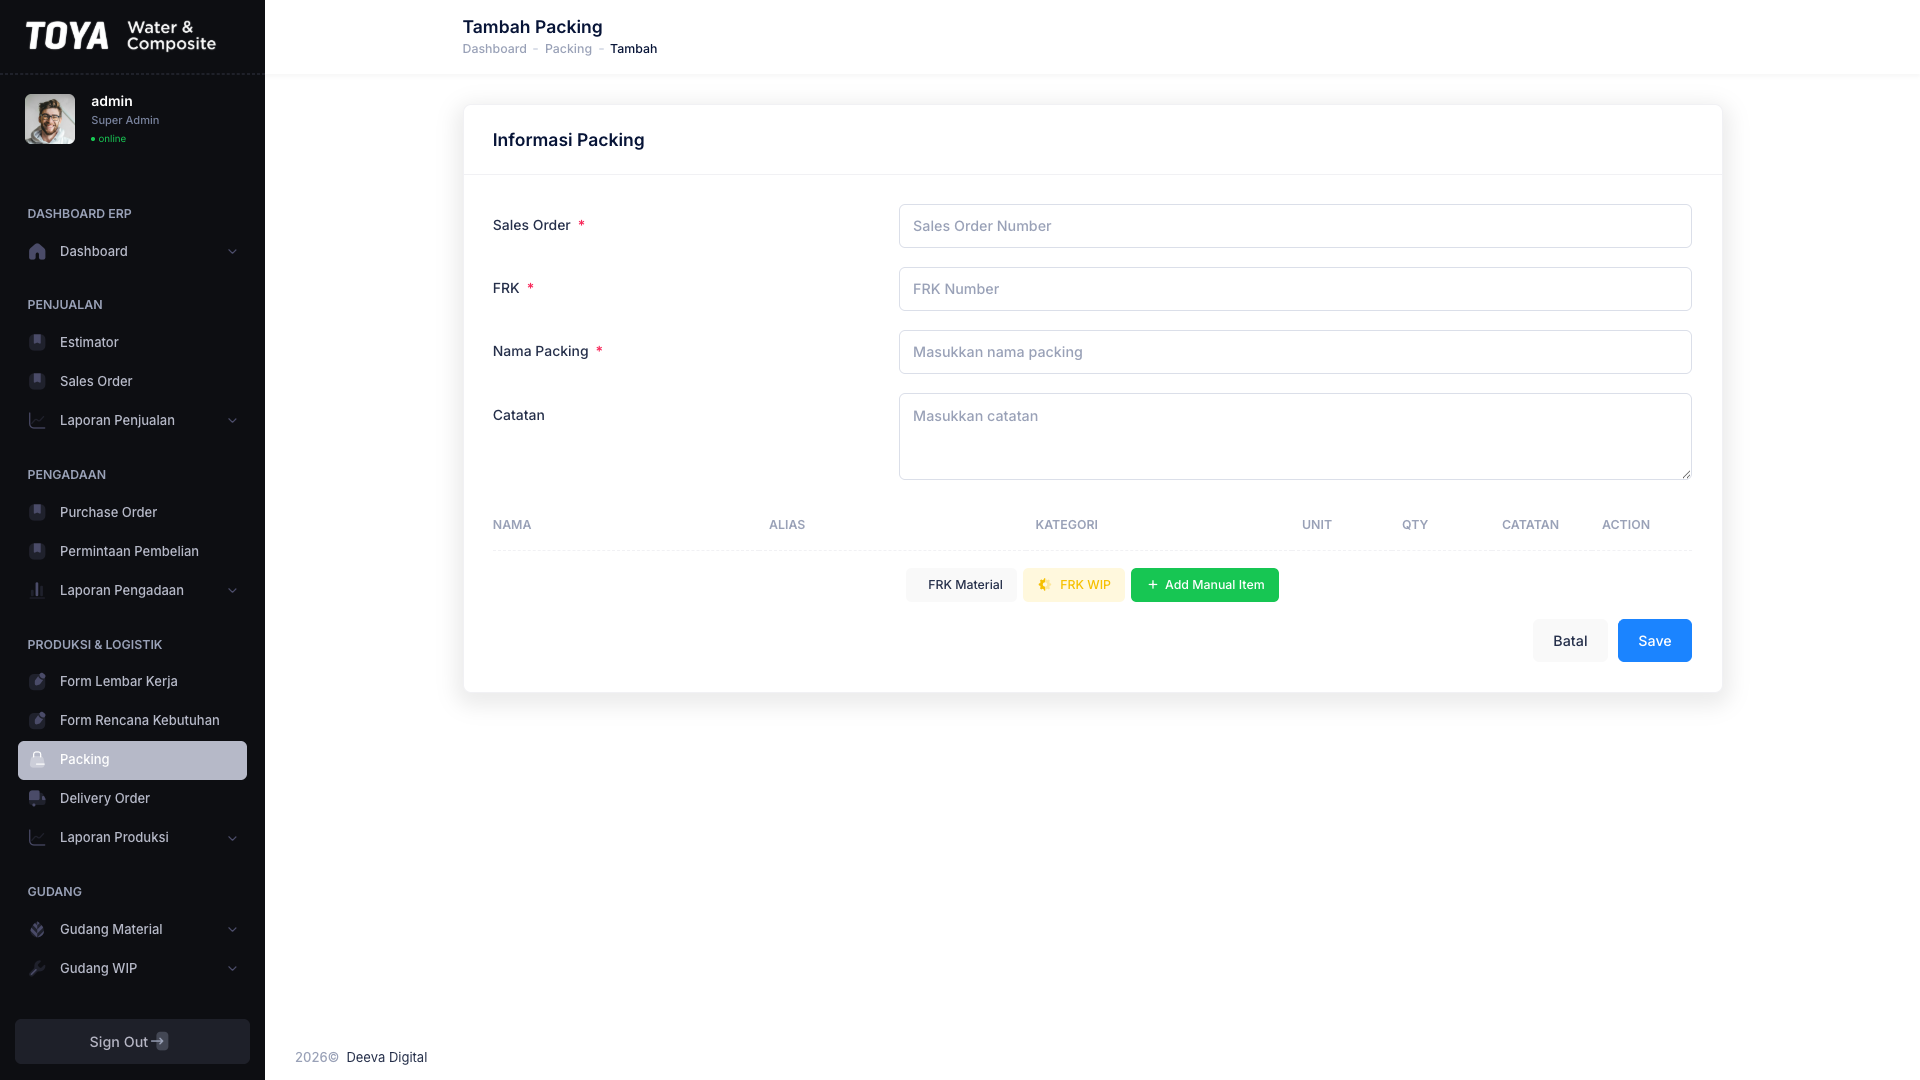Expand the Laporan Penjualan chevron
Screen dimensions: 1920x1080
[x=232, y=421]
